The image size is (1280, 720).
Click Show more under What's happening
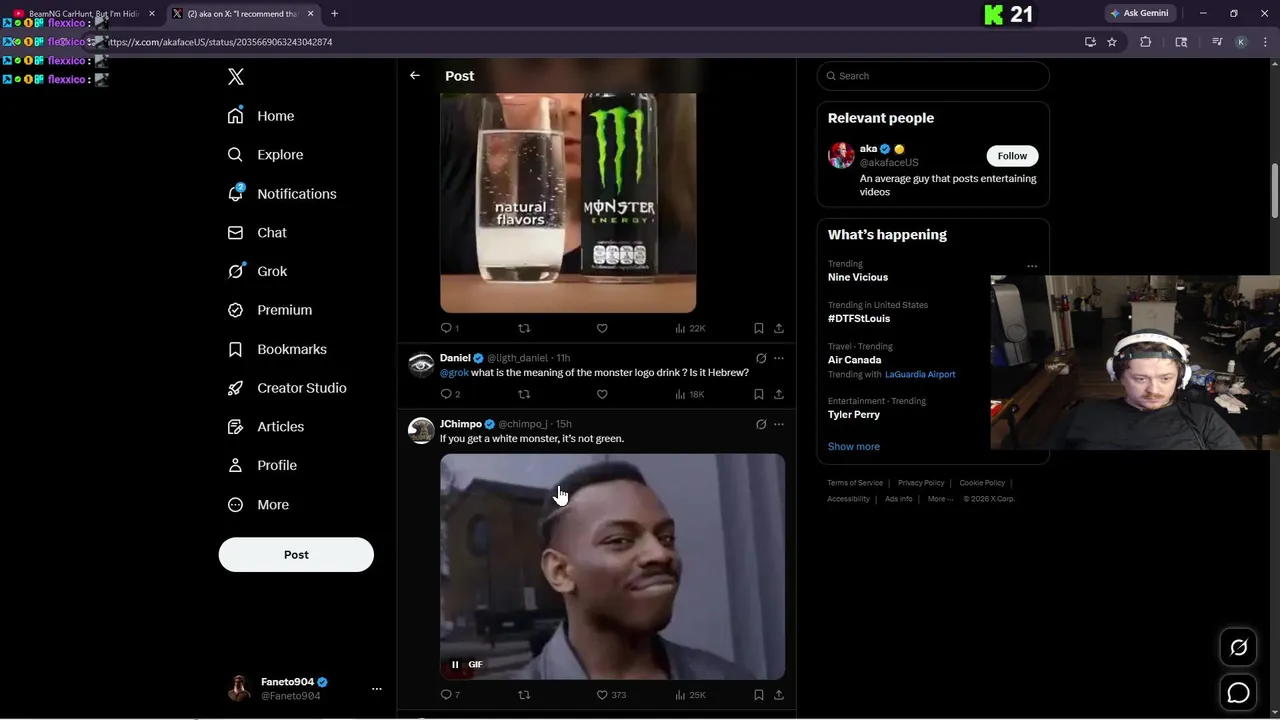click(854, 446)
